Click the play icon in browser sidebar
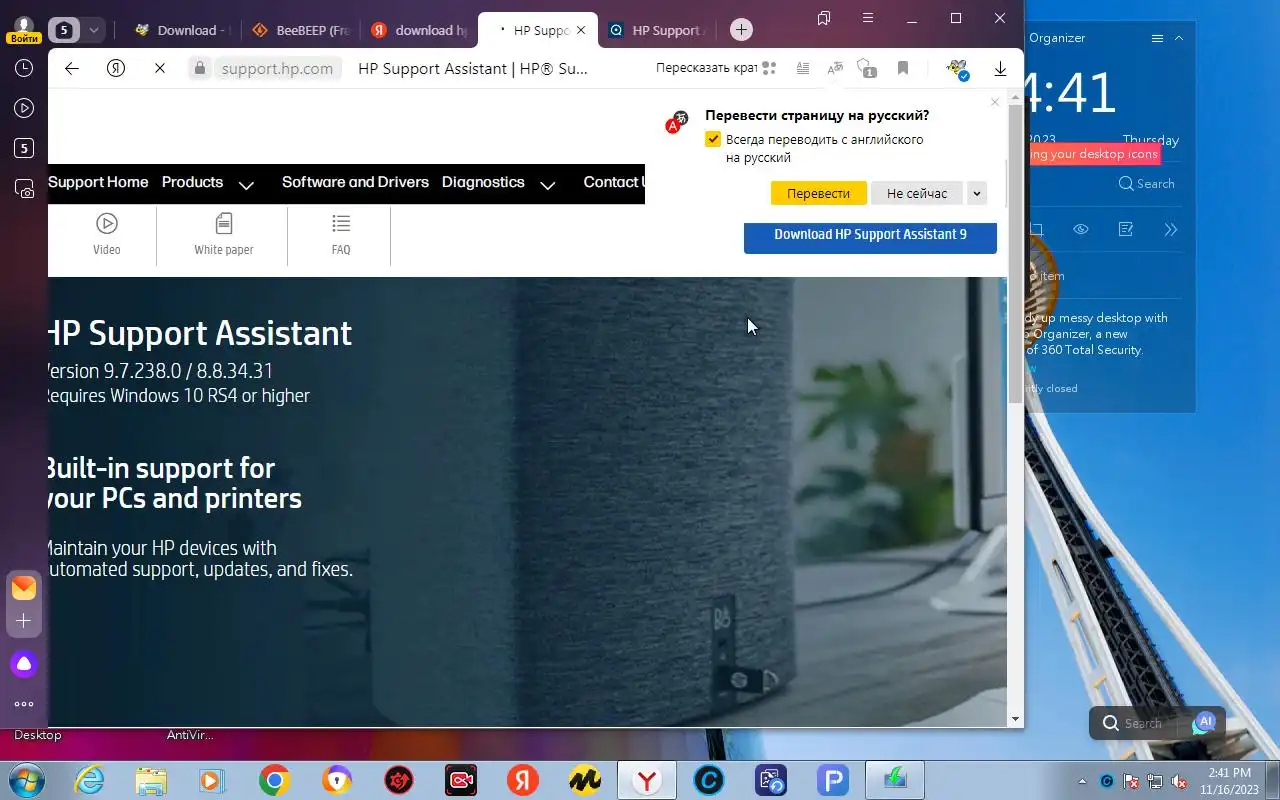The height and width of the screenshot is (800, 1280). tap(24, 108)
